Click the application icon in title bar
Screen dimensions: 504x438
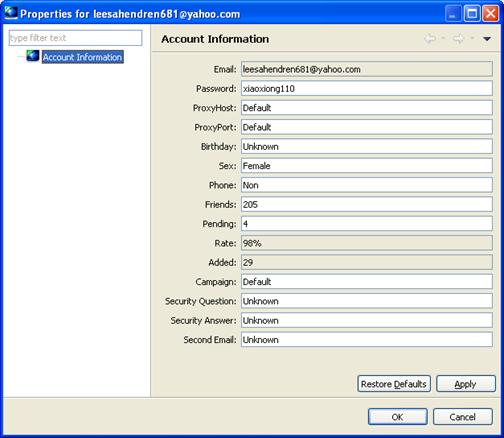point(11,13)
